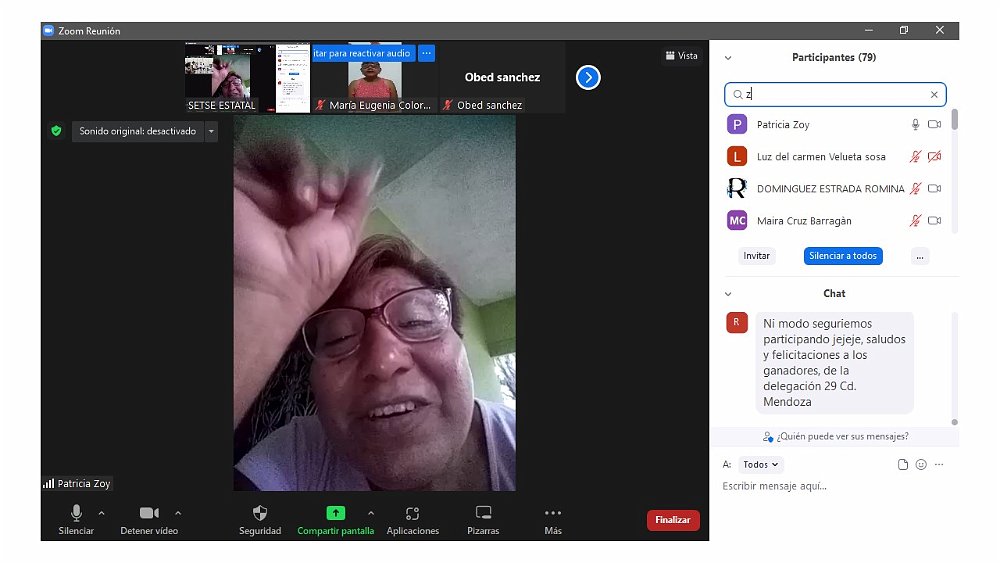Expand Sonido original dropdown arrow

click(211, 131)
